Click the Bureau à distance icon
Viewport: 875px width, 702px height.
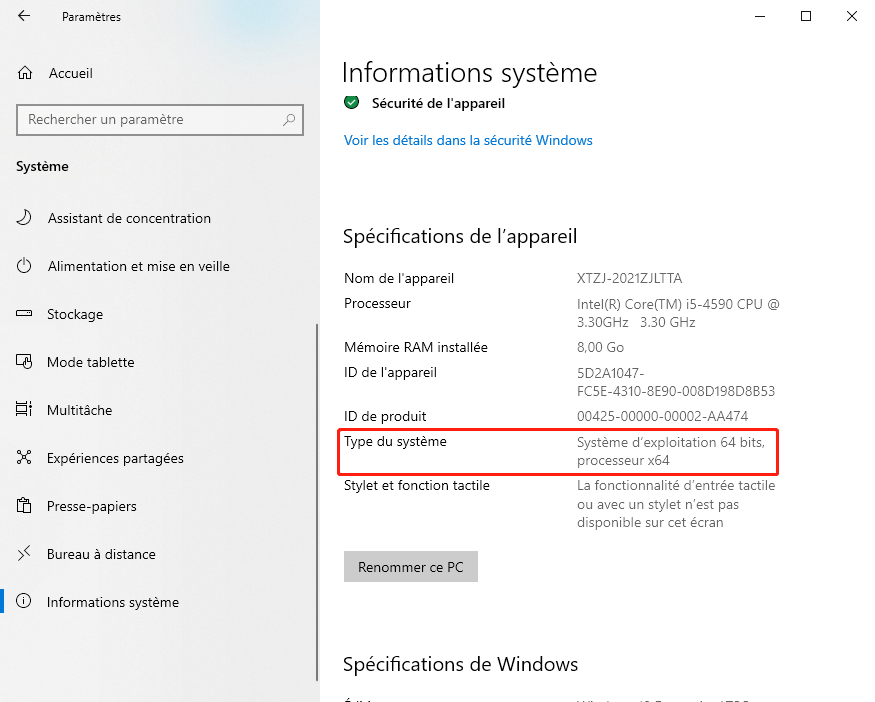point(25,554)
